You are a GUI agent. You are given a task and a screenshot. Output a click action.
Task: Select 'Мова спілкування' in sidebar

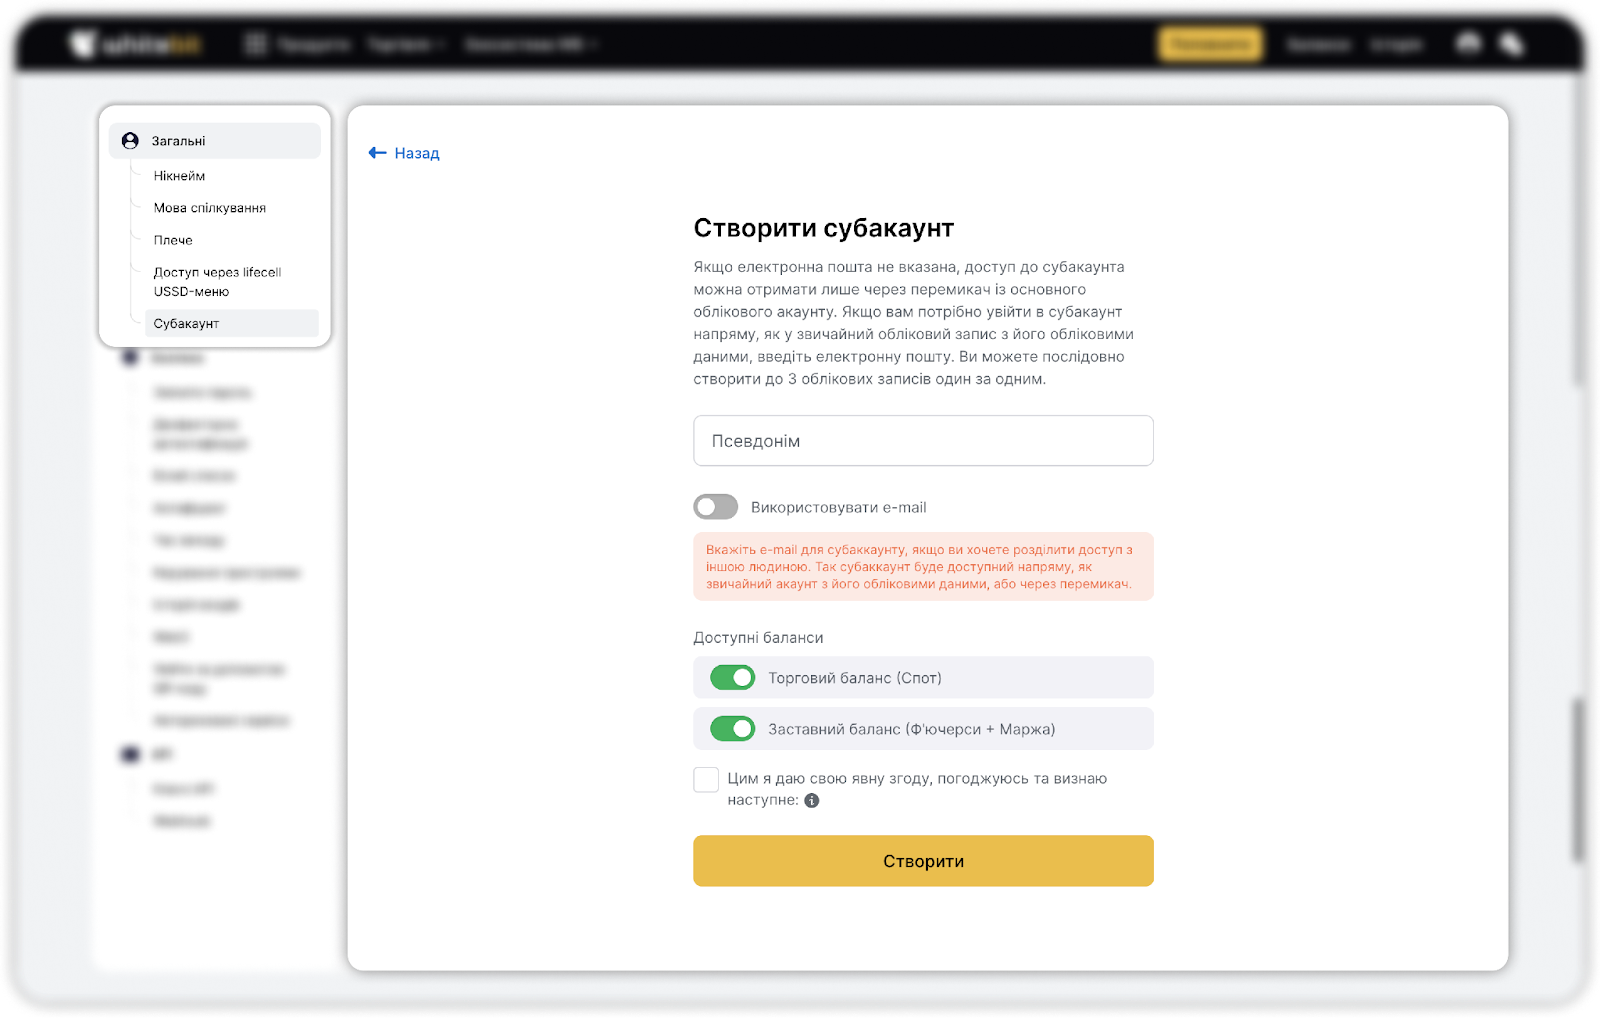[210, 208]
